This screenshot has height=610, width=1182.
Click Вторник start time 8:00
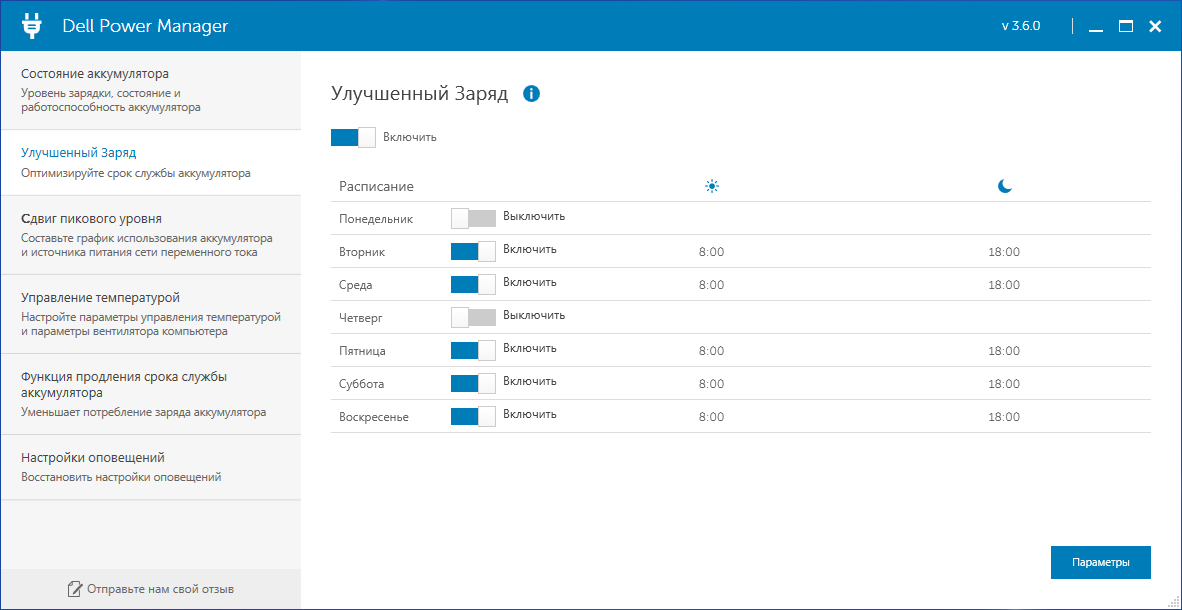pyautogui.click(x=712, y=252)
